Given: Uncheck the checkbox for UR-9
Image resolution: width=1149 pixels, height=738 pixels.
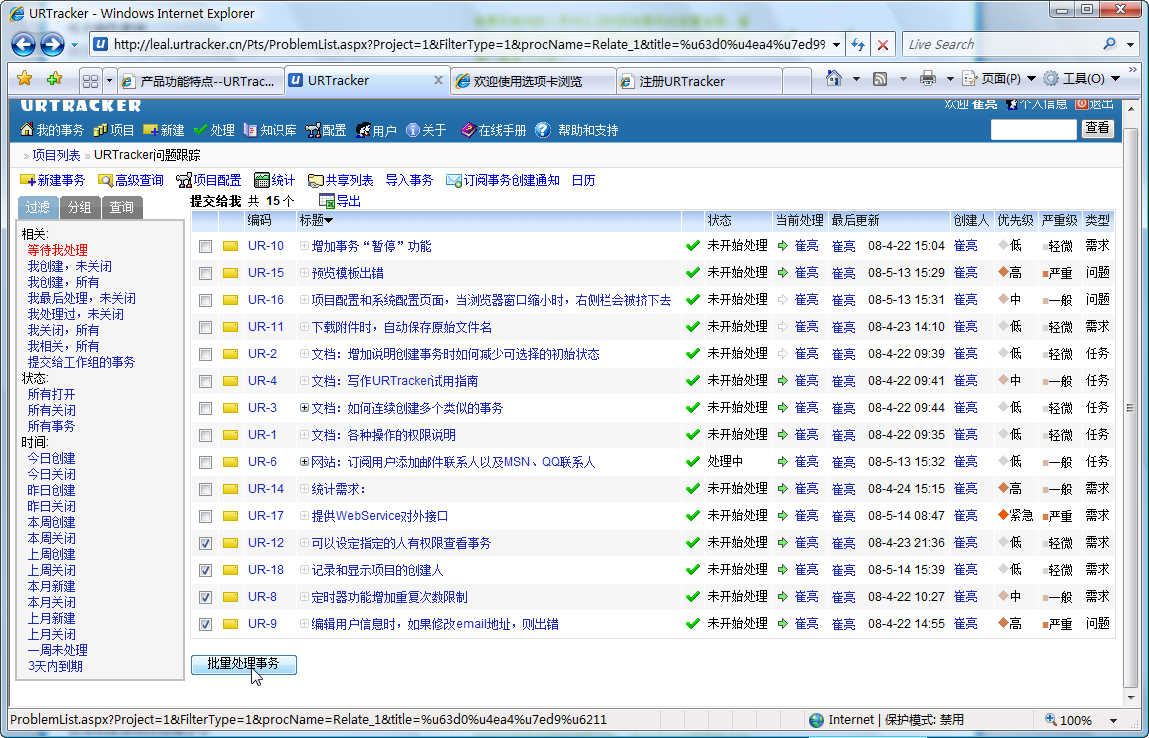Looking at the screenshot, I should (x=205, y=625).
